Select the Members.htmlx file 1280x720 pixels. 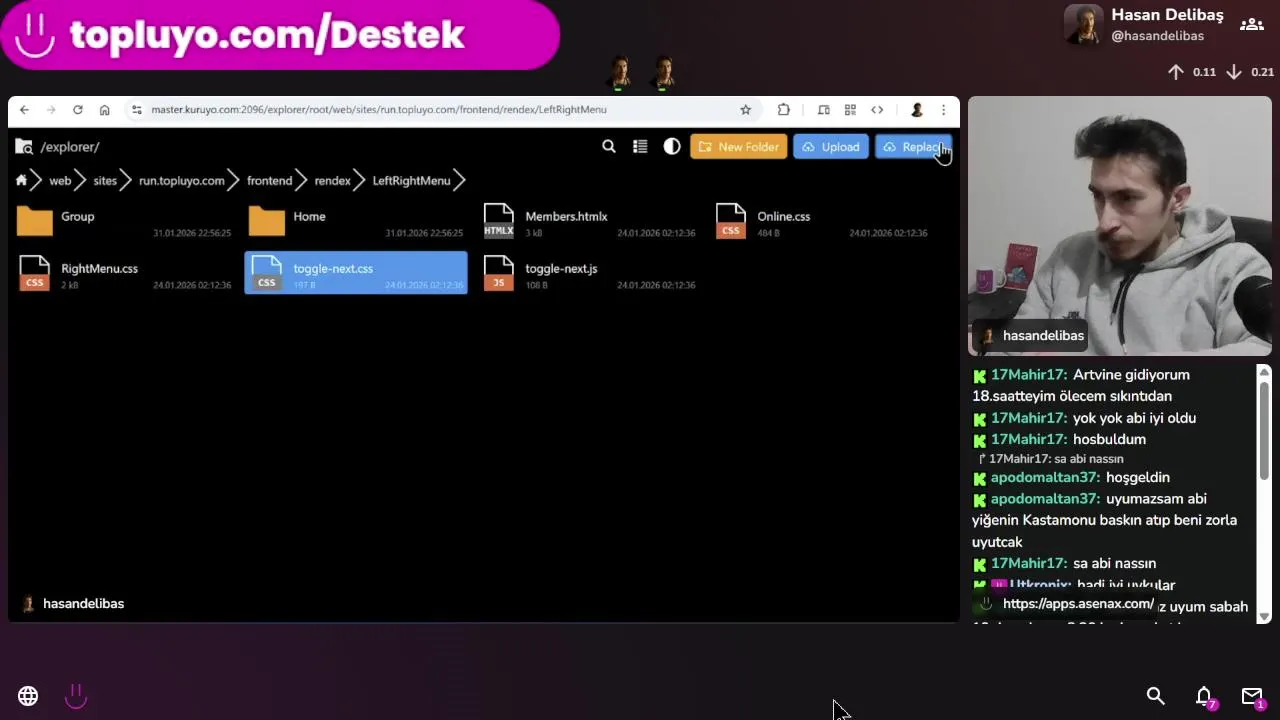tap(588, 222)
